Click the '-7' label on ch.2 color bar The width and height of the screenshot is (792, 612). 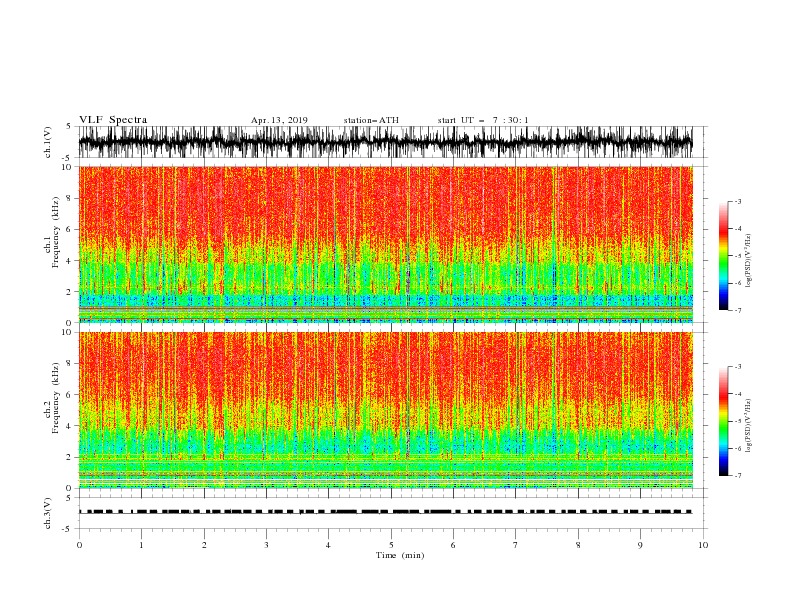point(737,475)
